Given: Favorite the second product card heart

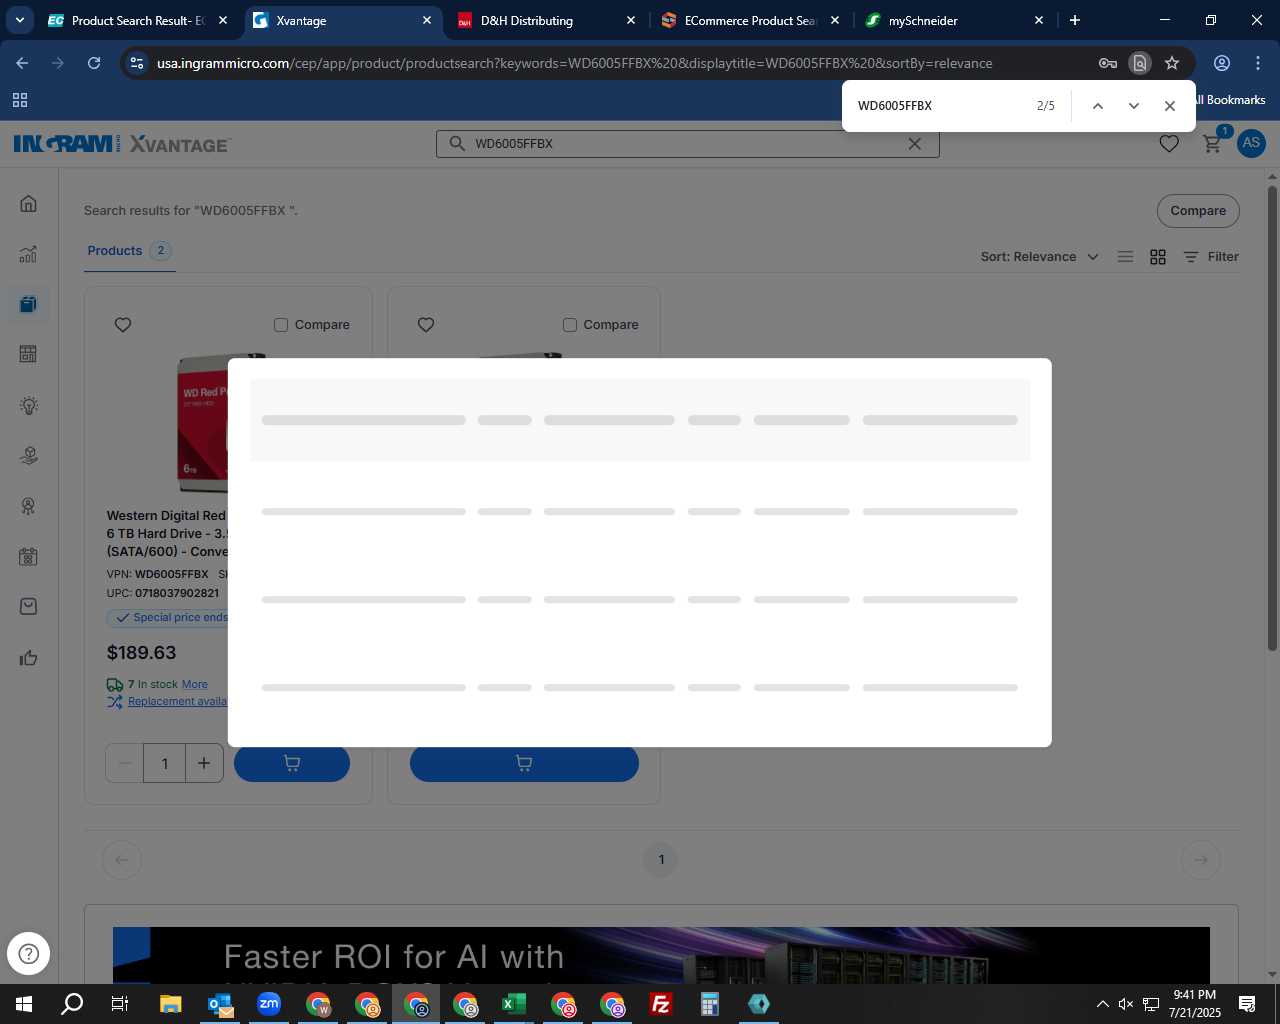Looking at the screenshot, I should (426, 325).
